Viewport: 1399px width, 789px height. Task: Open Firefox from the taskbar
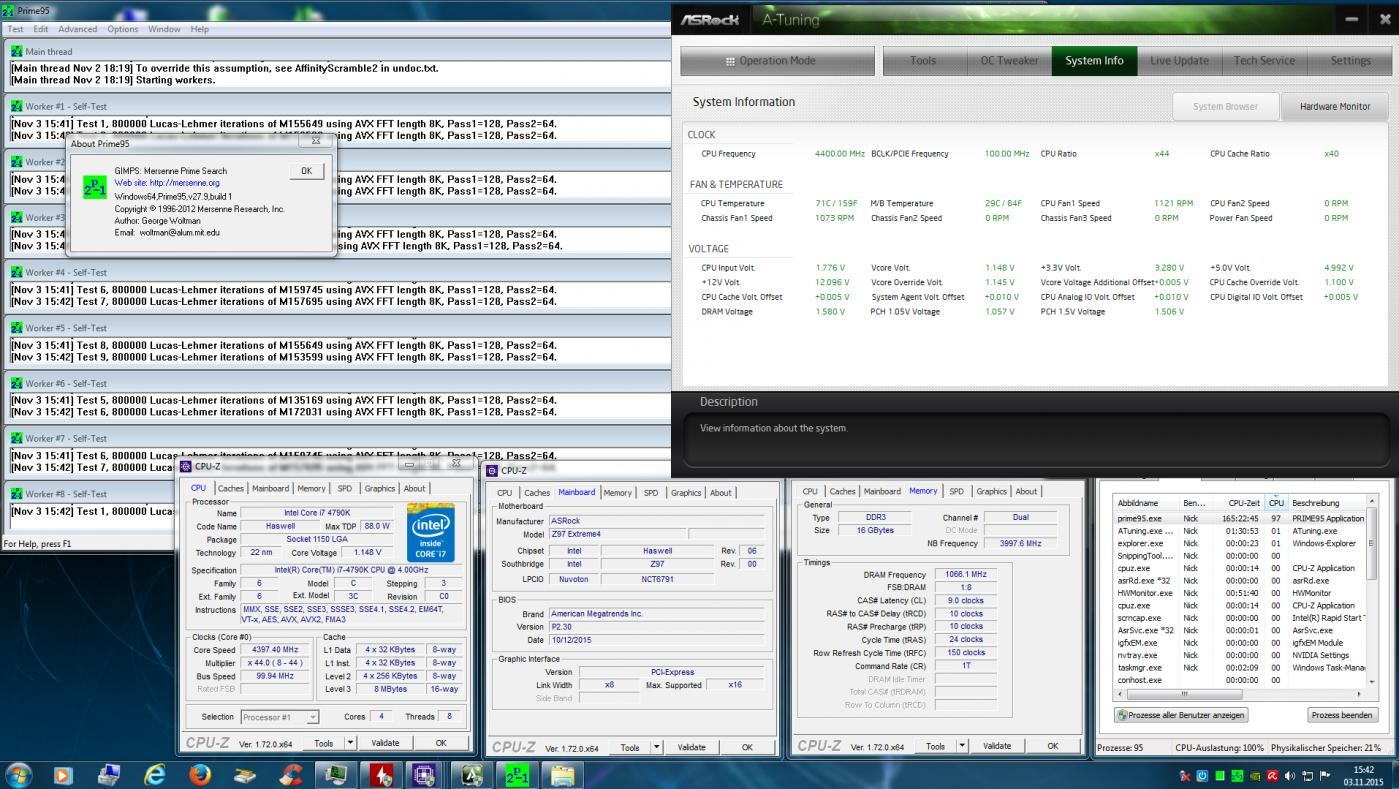200,773
